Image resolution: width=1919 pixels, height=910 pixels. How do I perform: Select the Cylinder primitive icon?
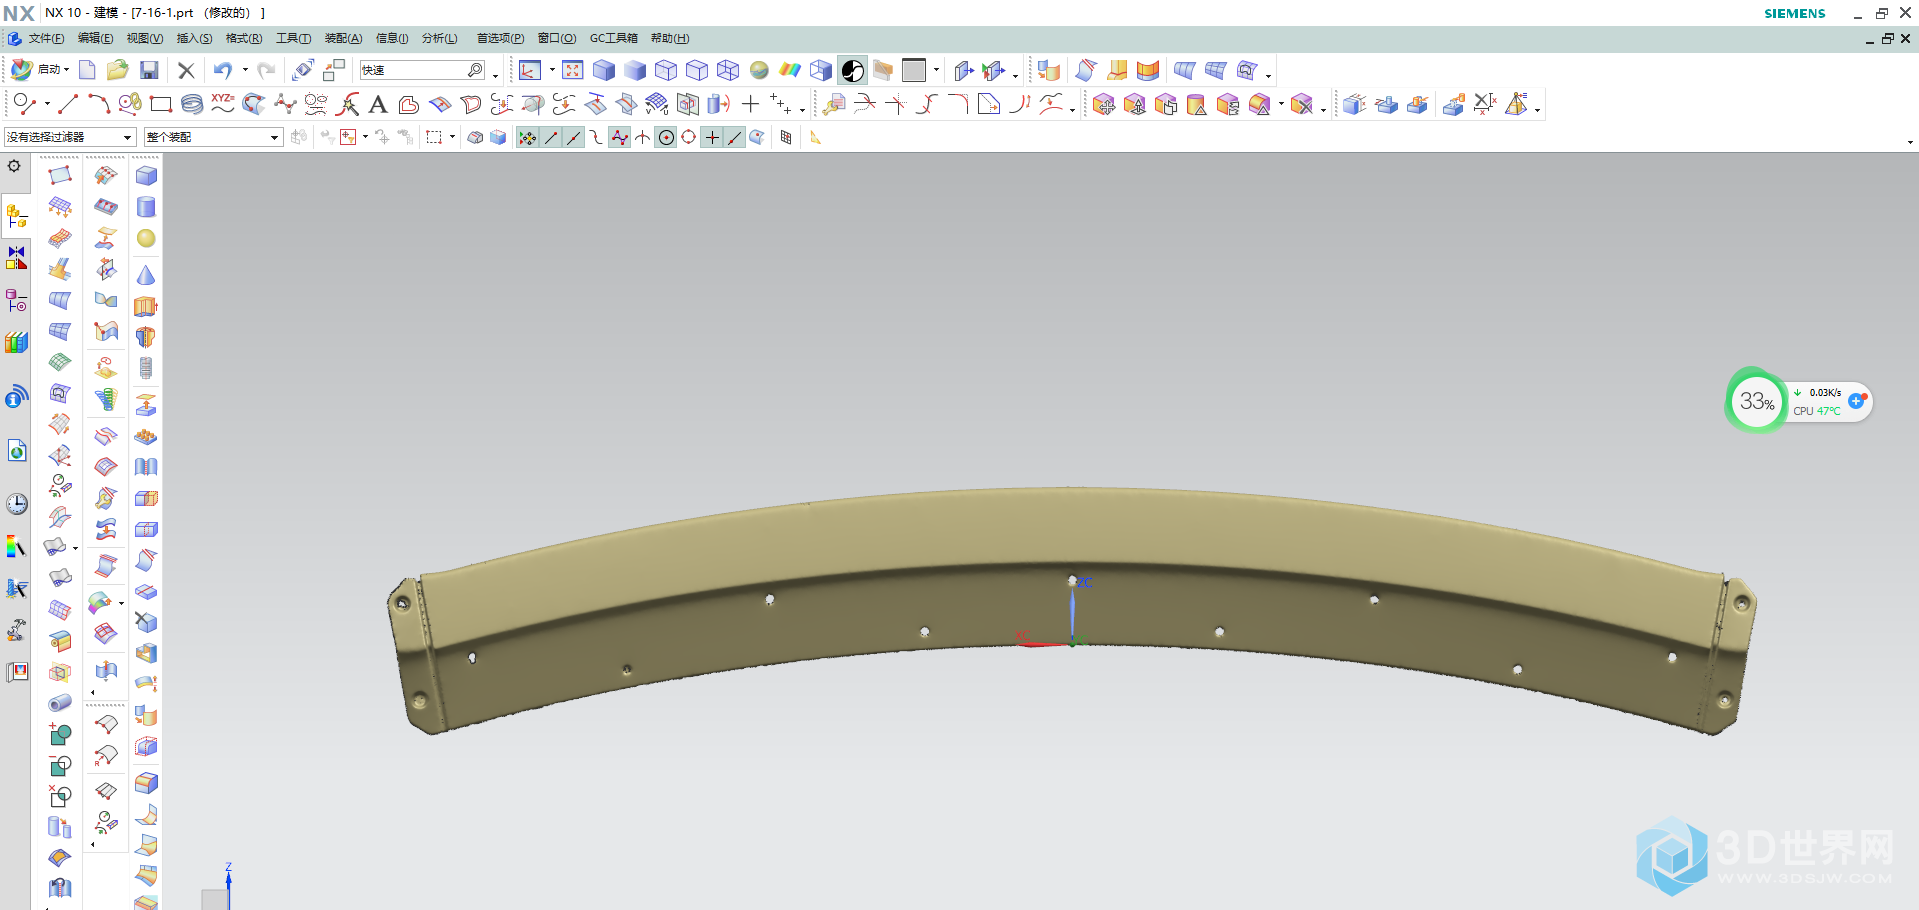pos(146,207)
